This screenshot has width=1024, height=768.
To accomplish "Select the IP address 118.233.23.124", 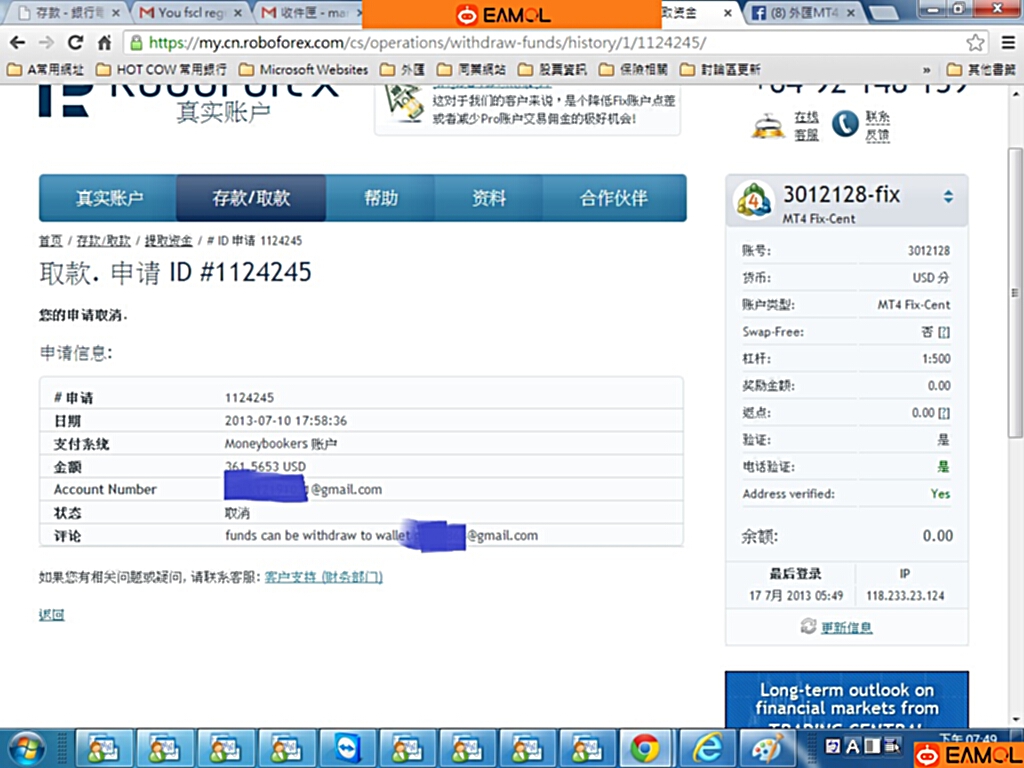I will pyautogui.click(x=905, y=596).
